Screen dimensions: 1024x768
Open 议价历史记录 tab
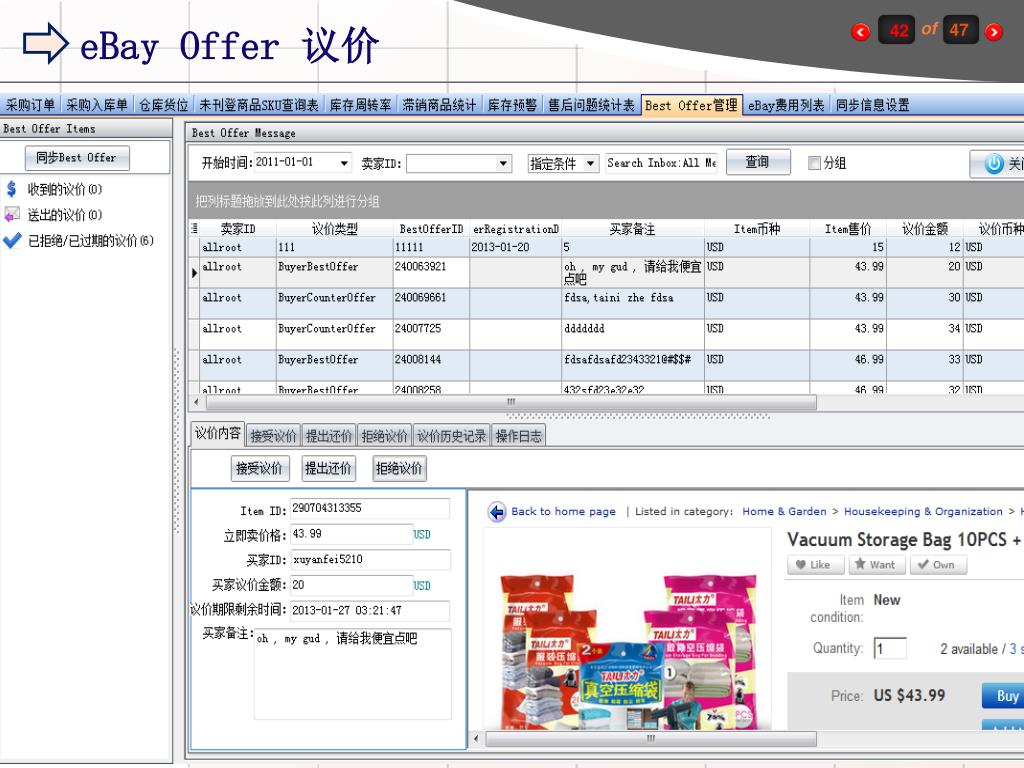click(451, 436)
